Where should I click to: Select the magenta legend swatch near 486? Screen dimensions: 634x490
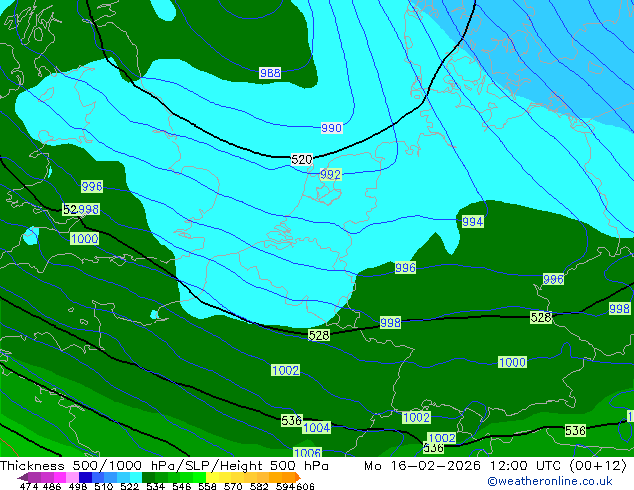[x=60, y=477]
